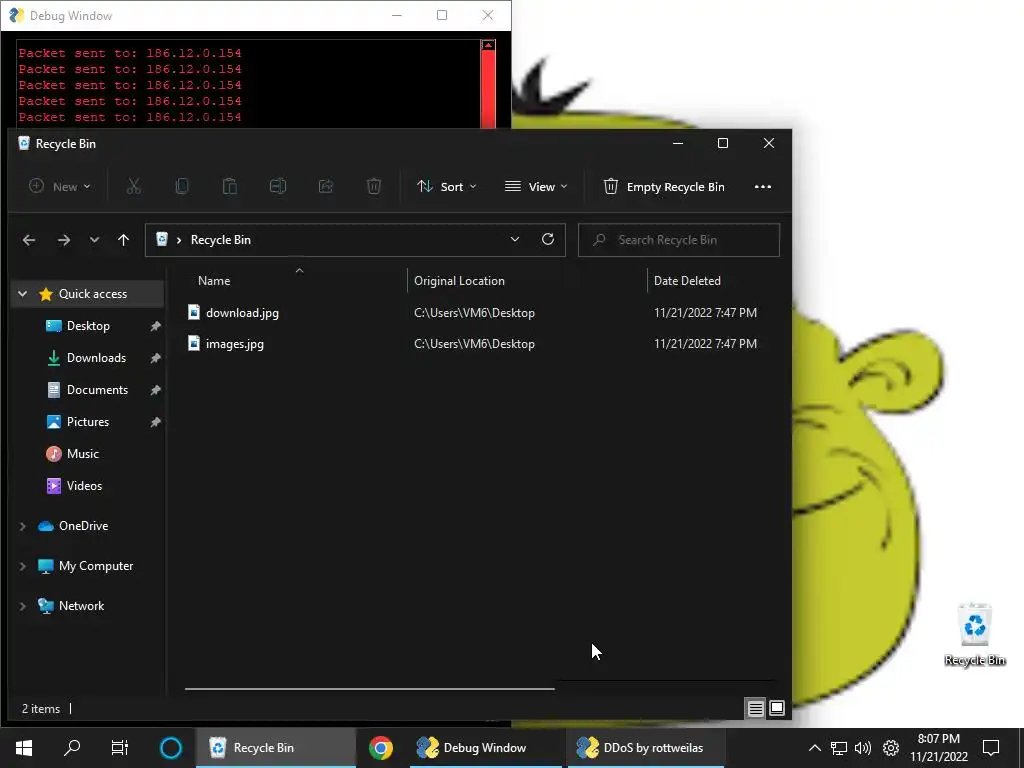
Task: Click the Paste clipboard icon in toolbar
Action: tap(230, 187)
